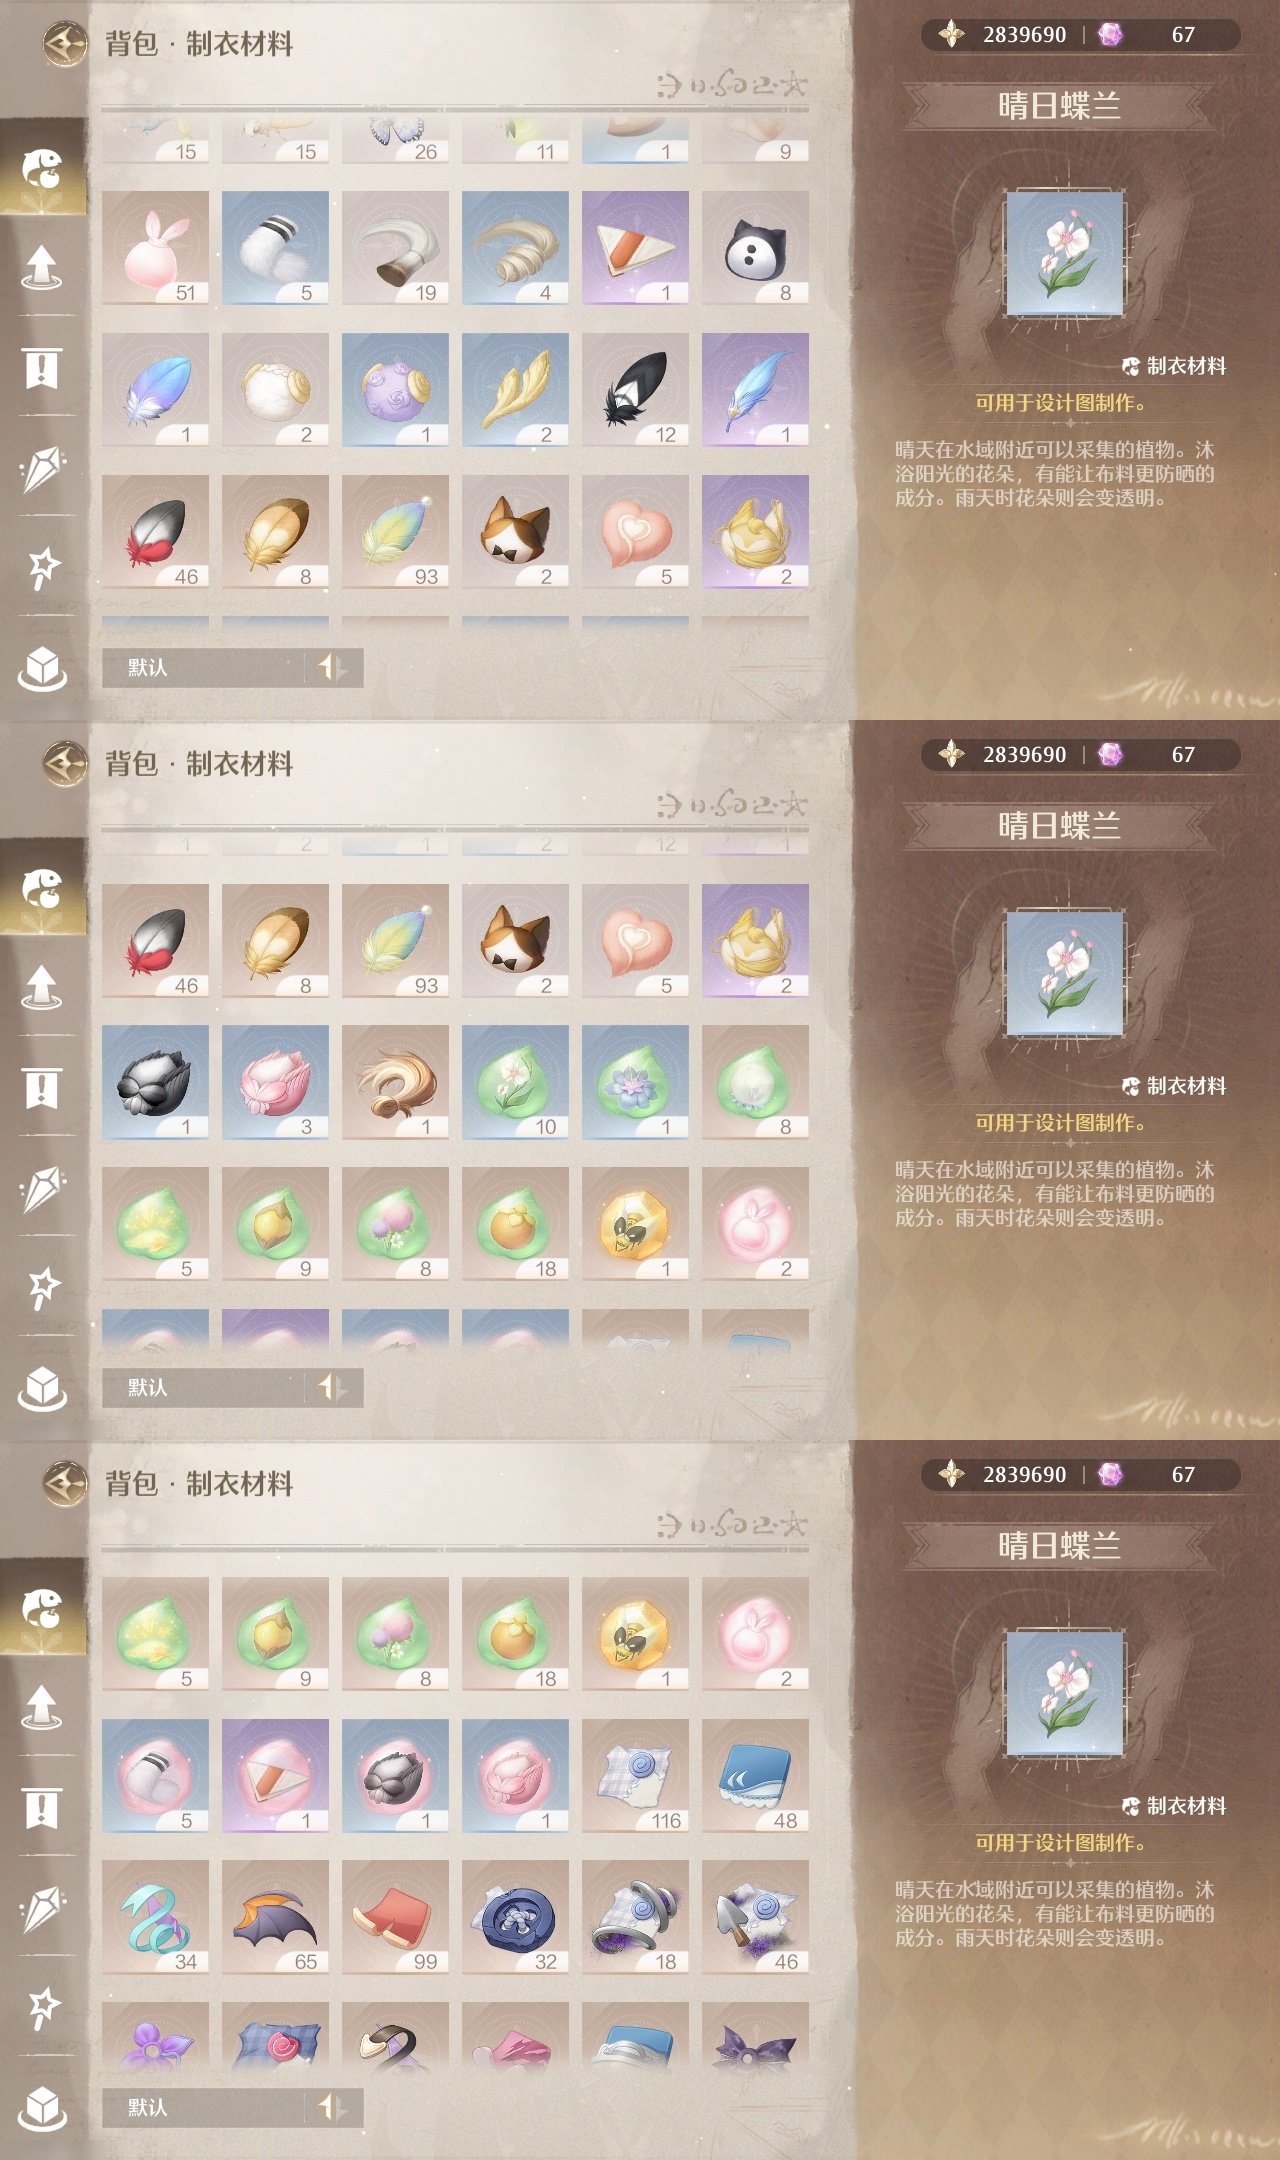Select the teal ribbon material with 34
Screen dimensions: 1280x2160
(x=155, y=1917)
